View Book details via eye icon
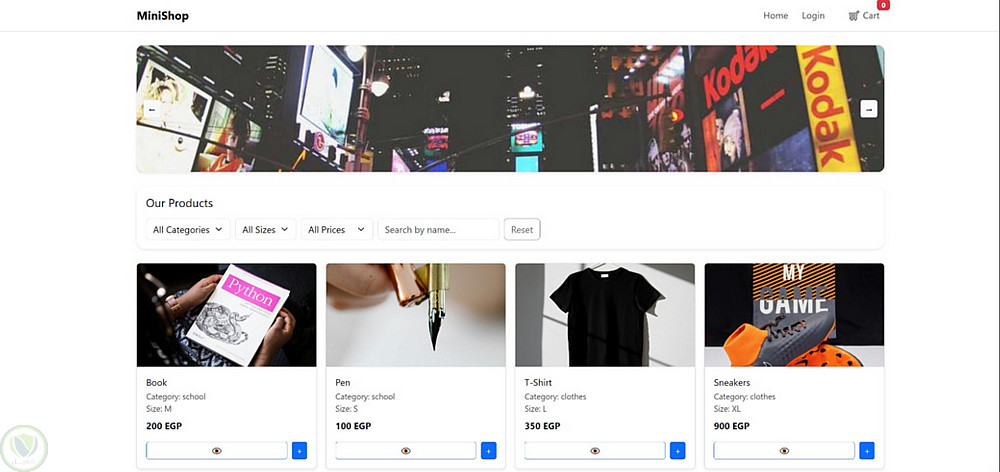The width and height of the screenshot is (1000, 472). 217,450
